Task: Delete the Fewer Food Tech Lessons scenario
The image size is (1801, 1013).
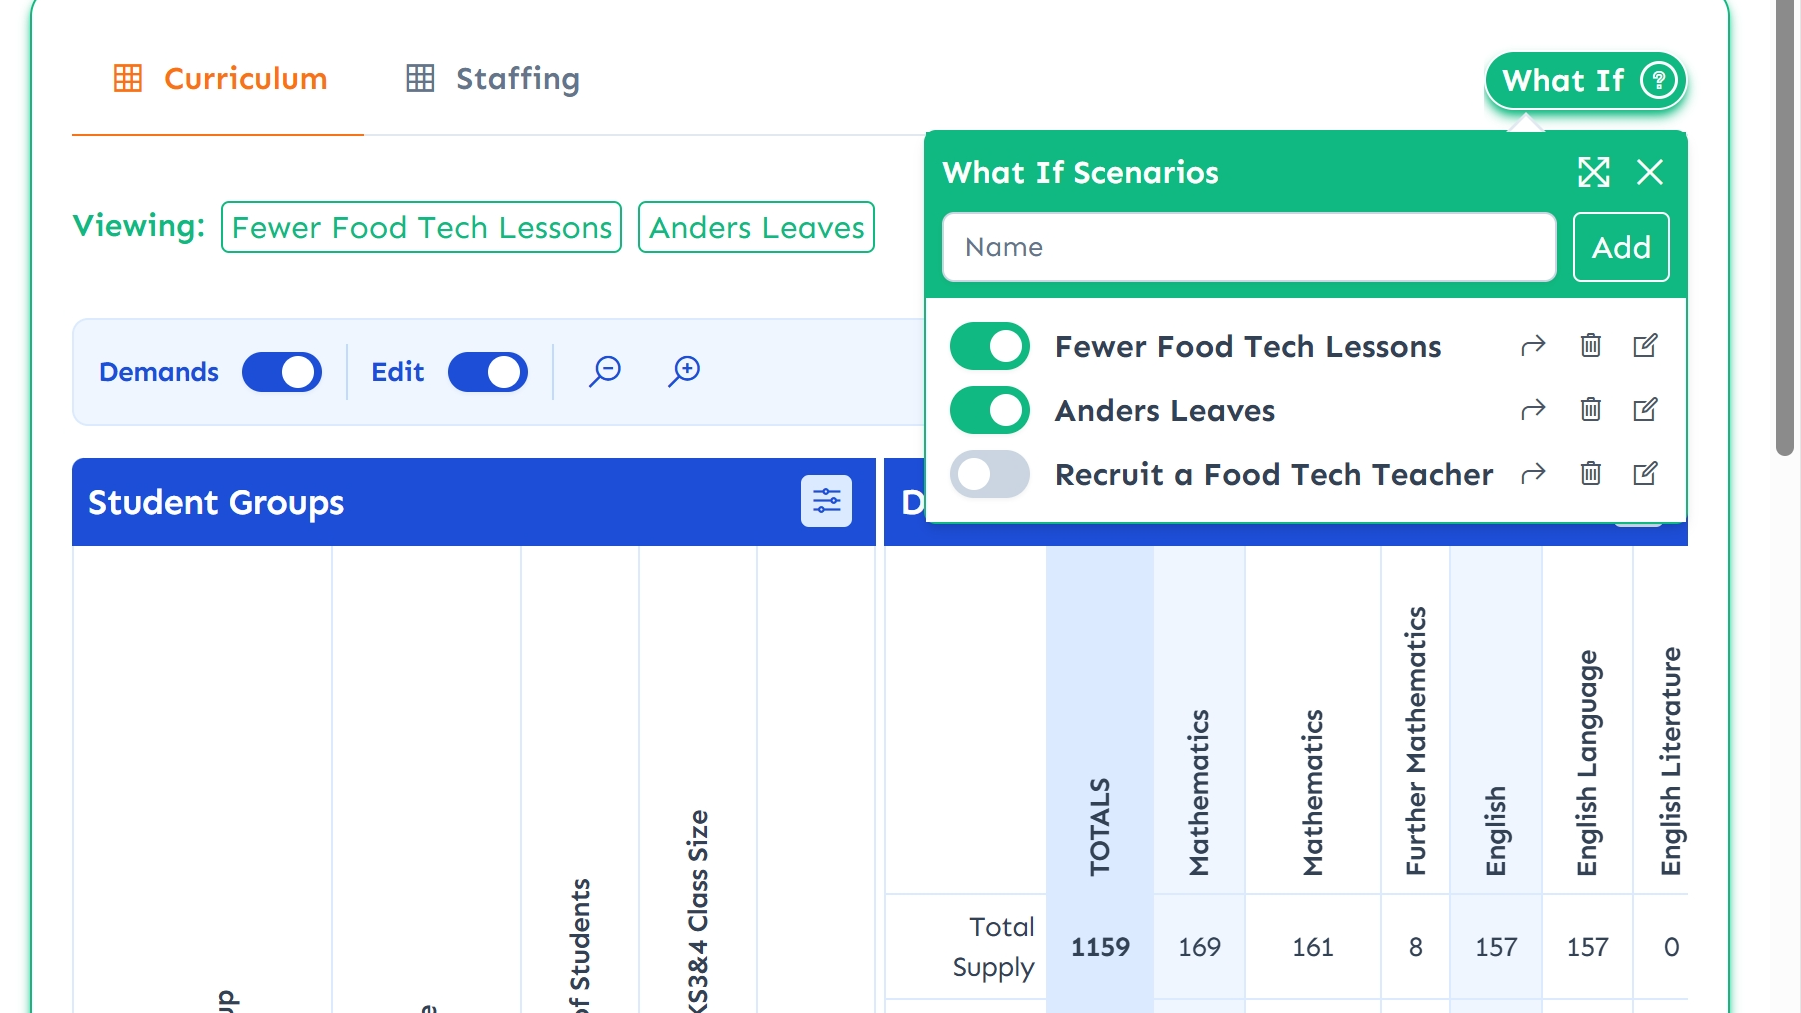Action: tap(1590, 346)
